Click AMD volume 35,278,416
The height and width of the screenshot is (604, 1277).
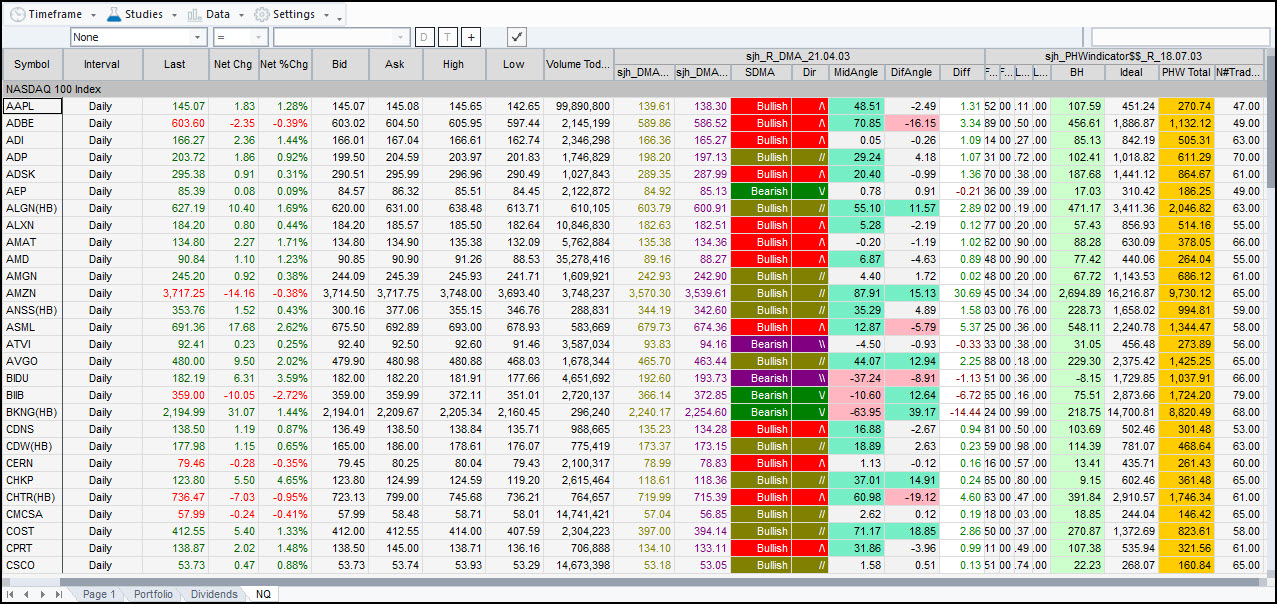click(578, 259)
